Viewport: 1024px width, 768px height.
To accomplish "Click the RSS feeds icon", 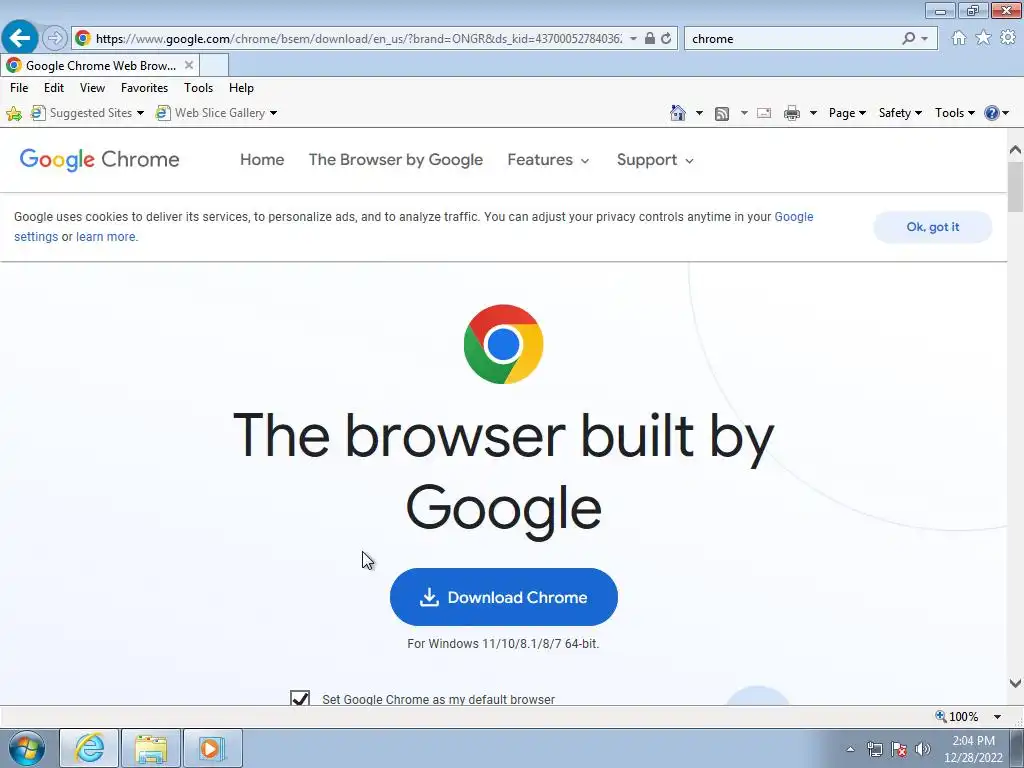I will [x=722, y=114].
